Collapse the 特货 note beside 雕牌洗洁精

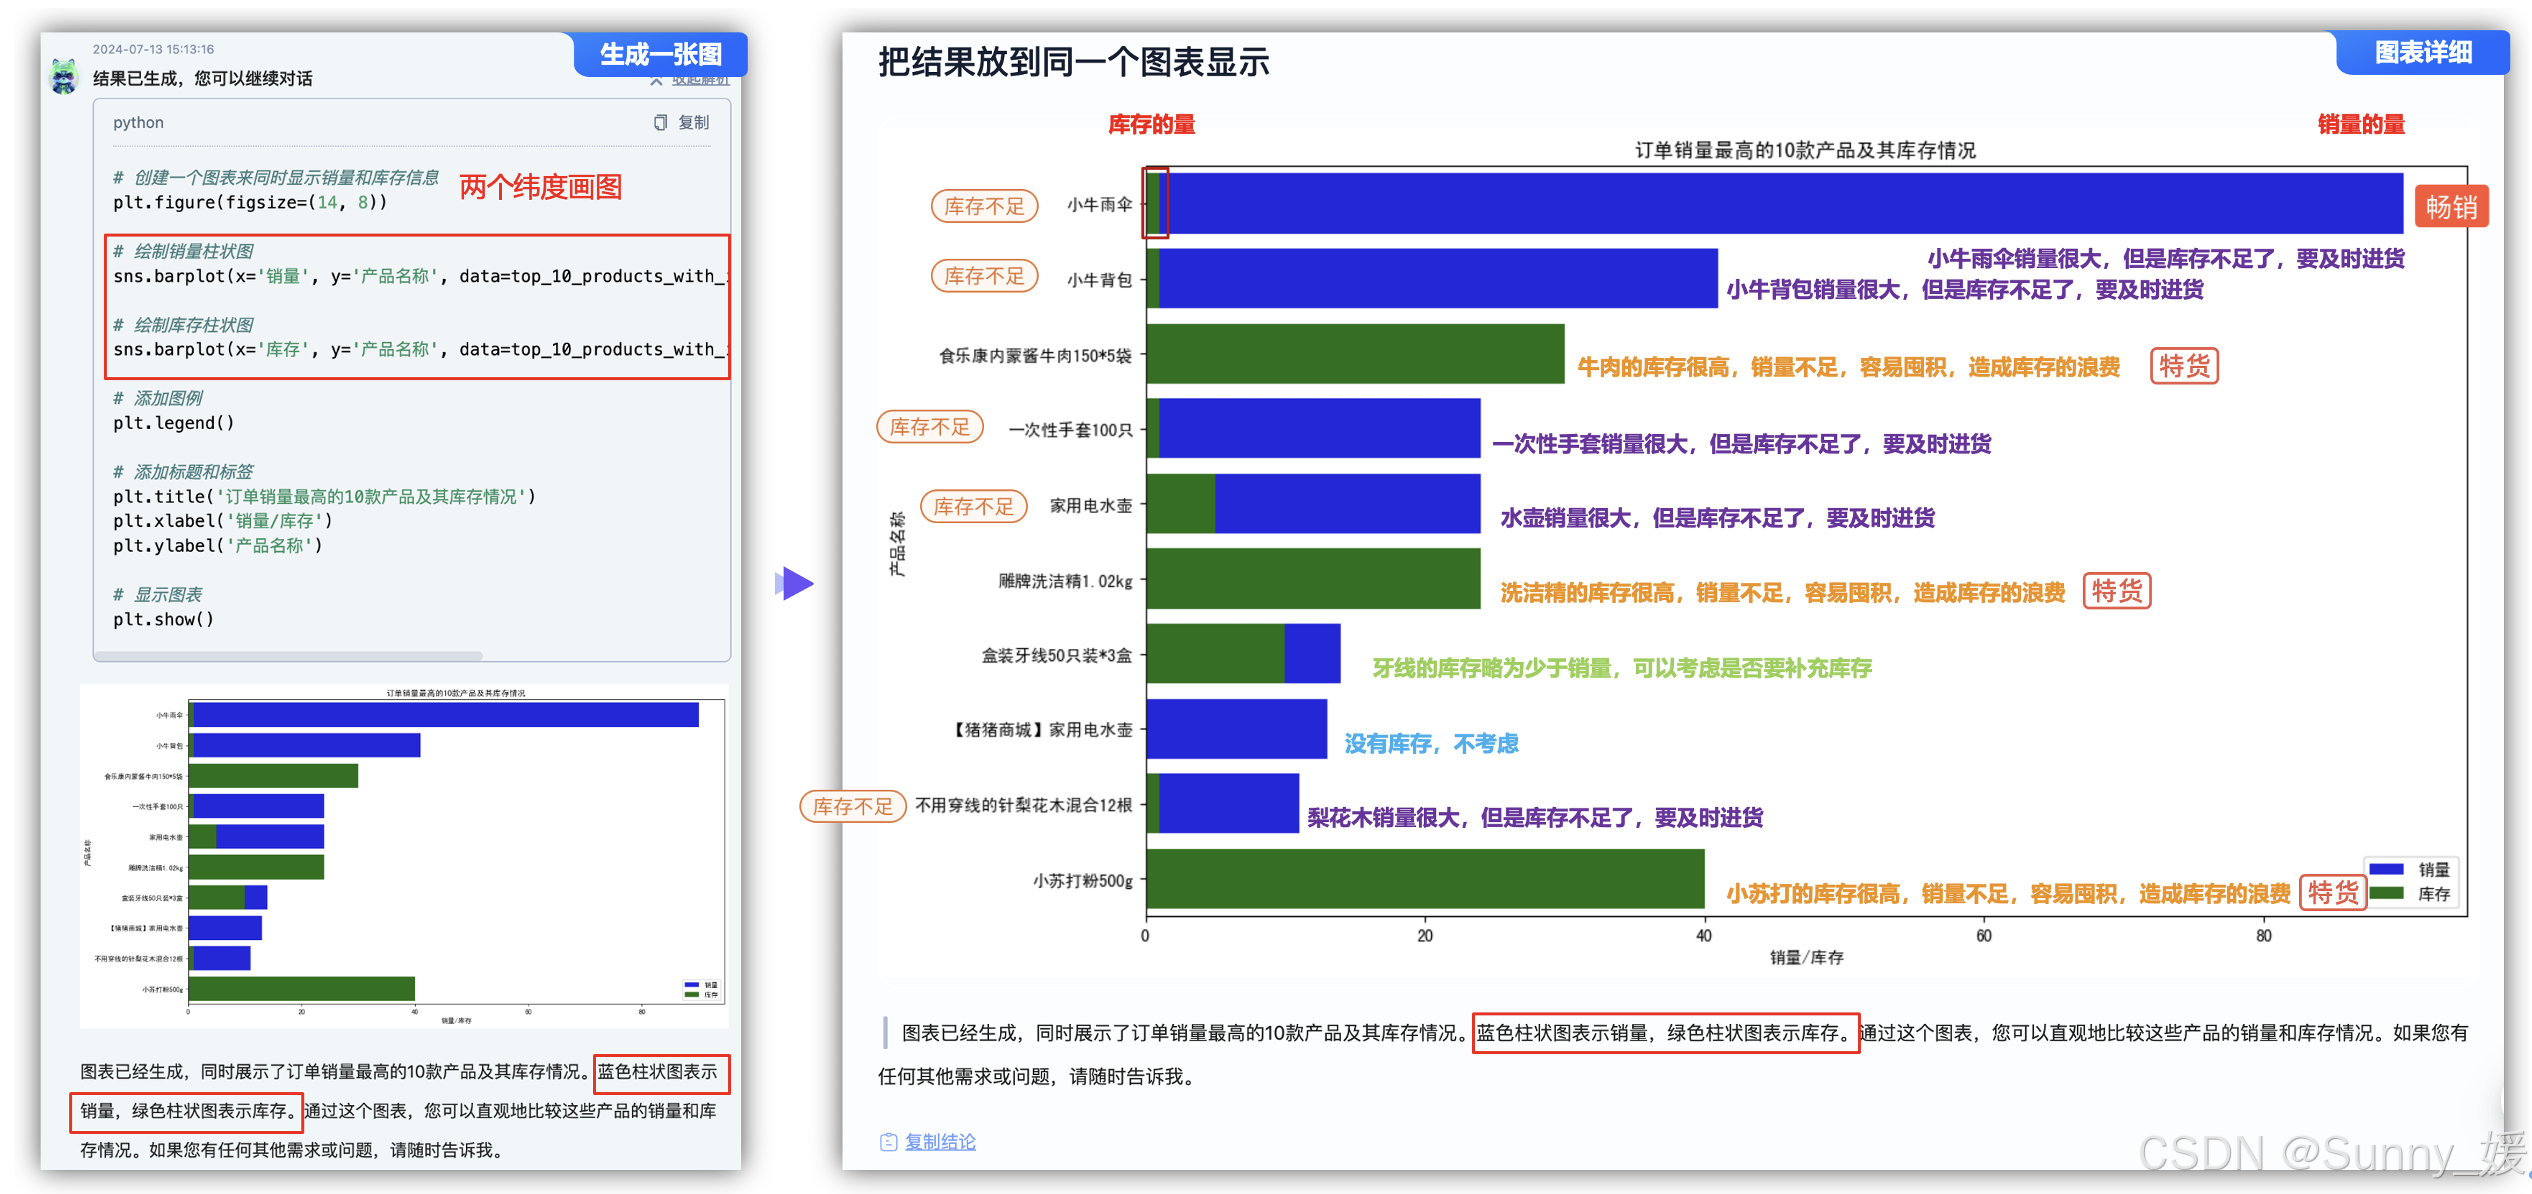pos(2116,591)
